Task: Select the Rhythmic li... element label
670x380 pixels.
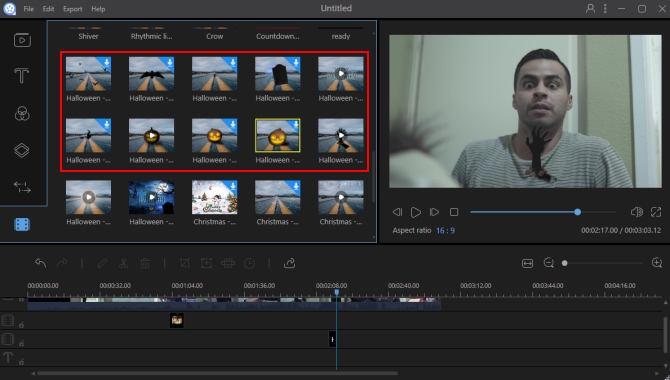Action: click(x=151, y=36)
